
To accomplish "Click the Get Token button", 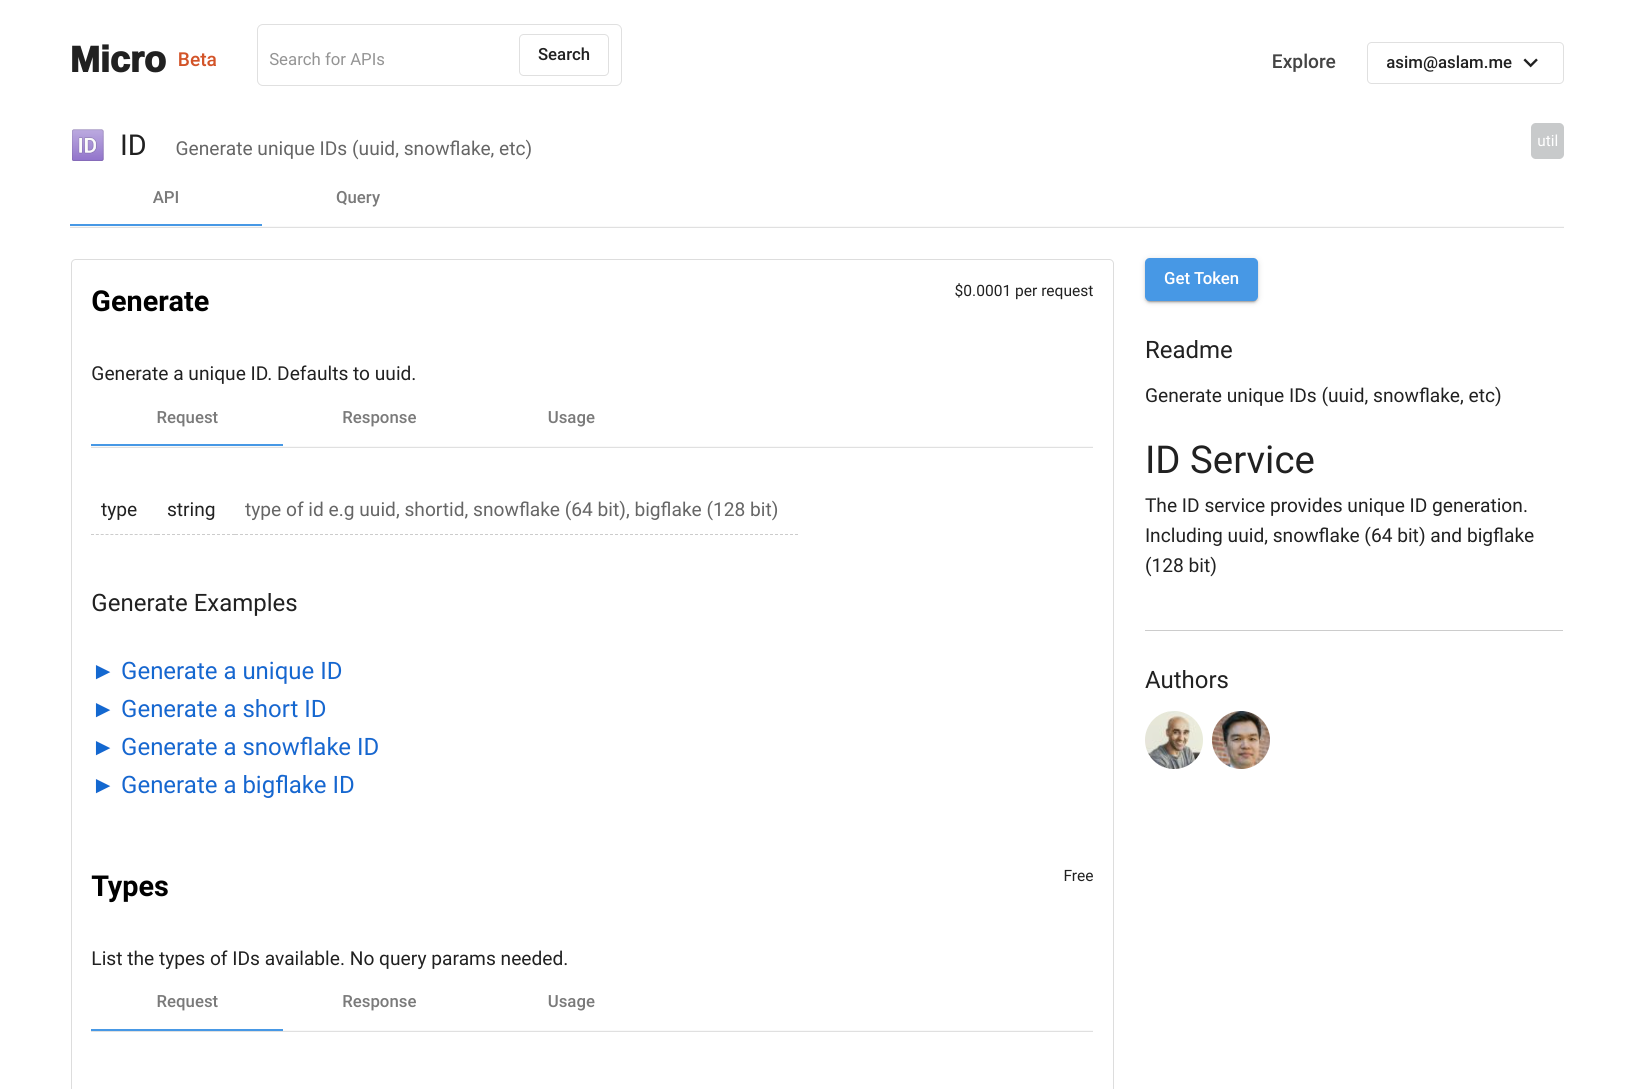I will (1201, 279).
